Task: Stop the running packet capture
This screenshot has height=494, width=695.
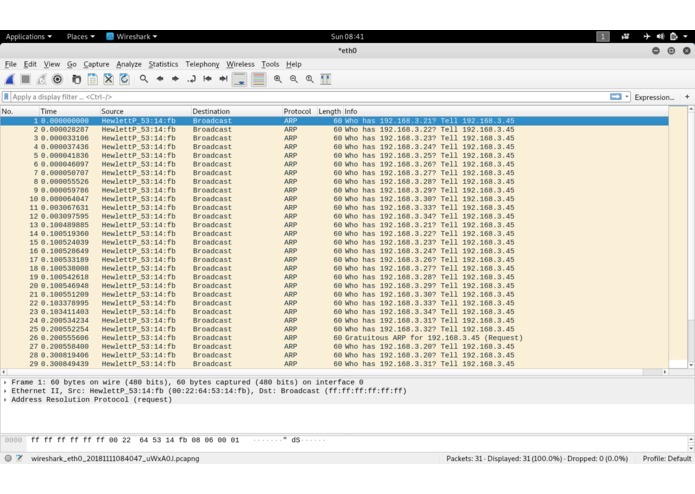Action: click(x=26, y=79)
